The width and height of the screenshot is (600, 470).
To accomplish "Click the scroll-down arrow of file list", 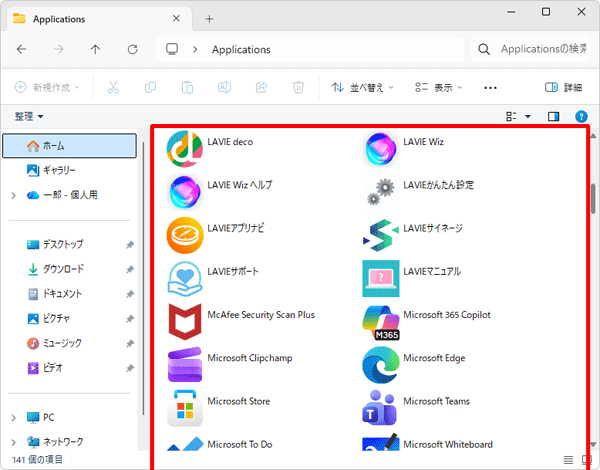I will [593, 444].
